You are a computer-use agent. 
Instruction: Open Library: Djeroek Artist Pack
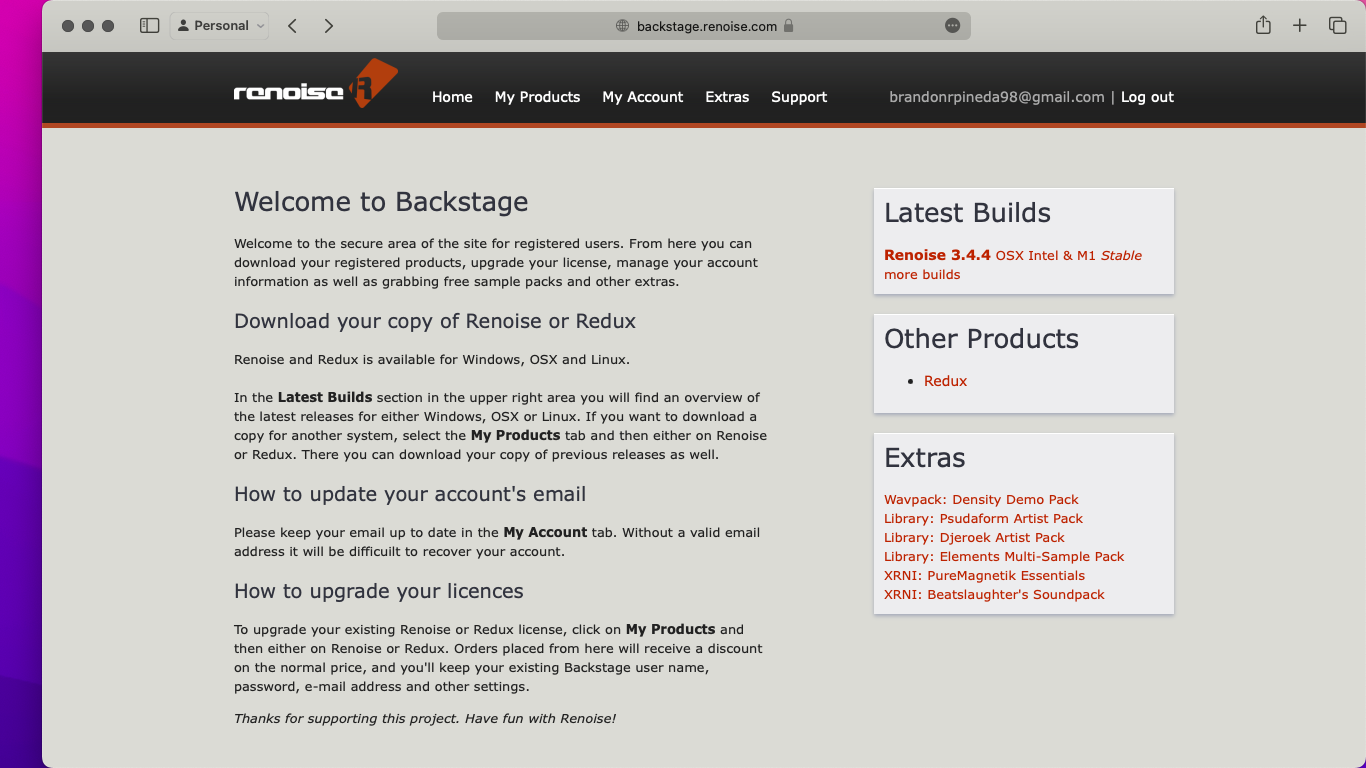point(974,537)
